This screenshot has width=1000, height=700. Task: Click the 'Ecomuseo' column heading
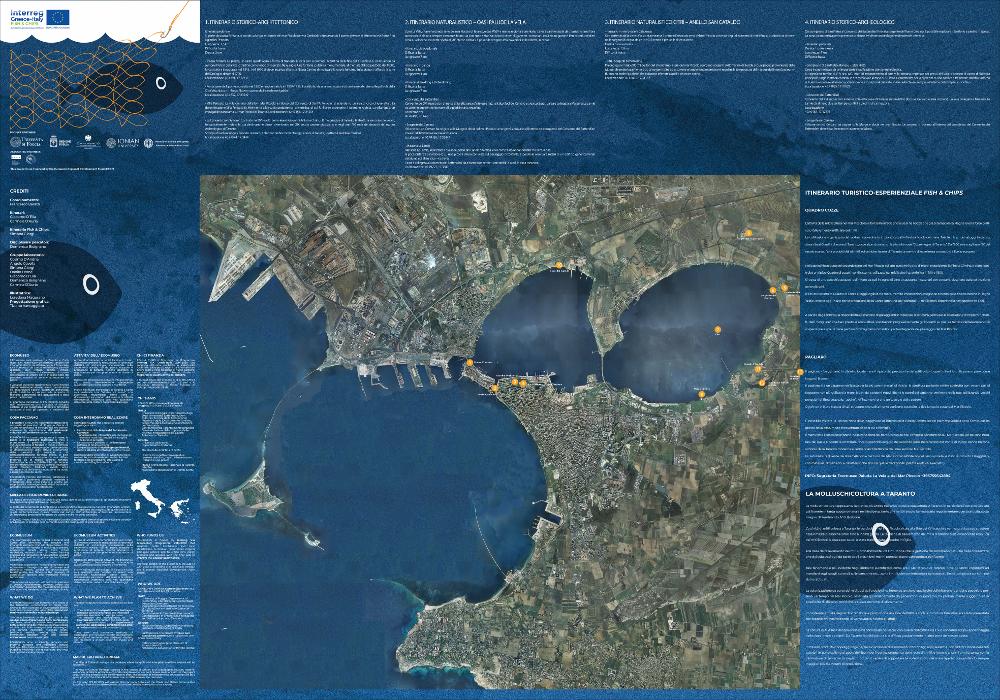(20, 356)
